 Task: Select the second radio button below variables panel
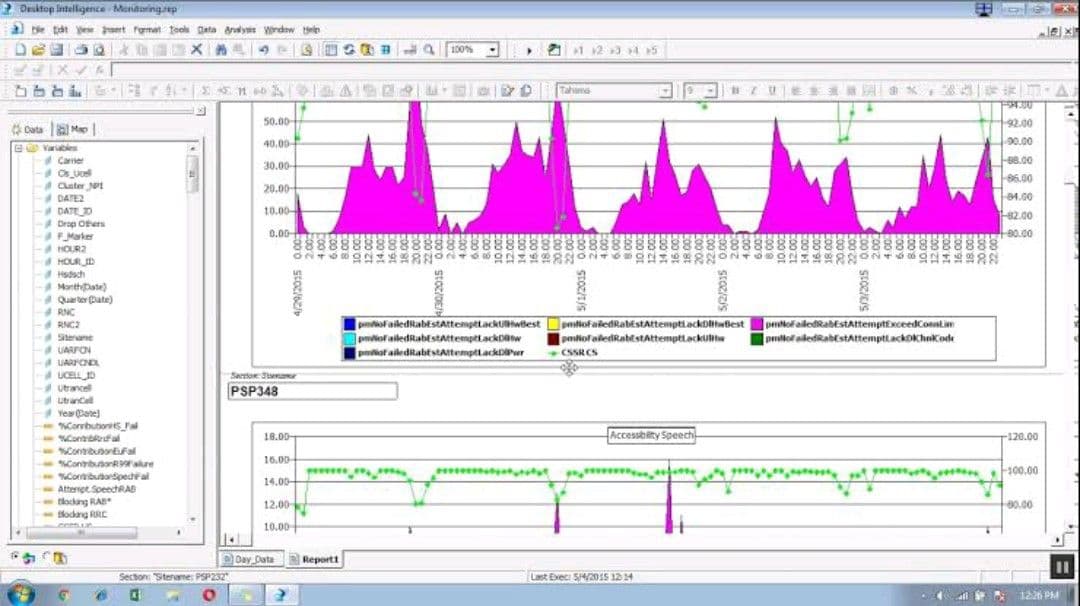point(47,557)
